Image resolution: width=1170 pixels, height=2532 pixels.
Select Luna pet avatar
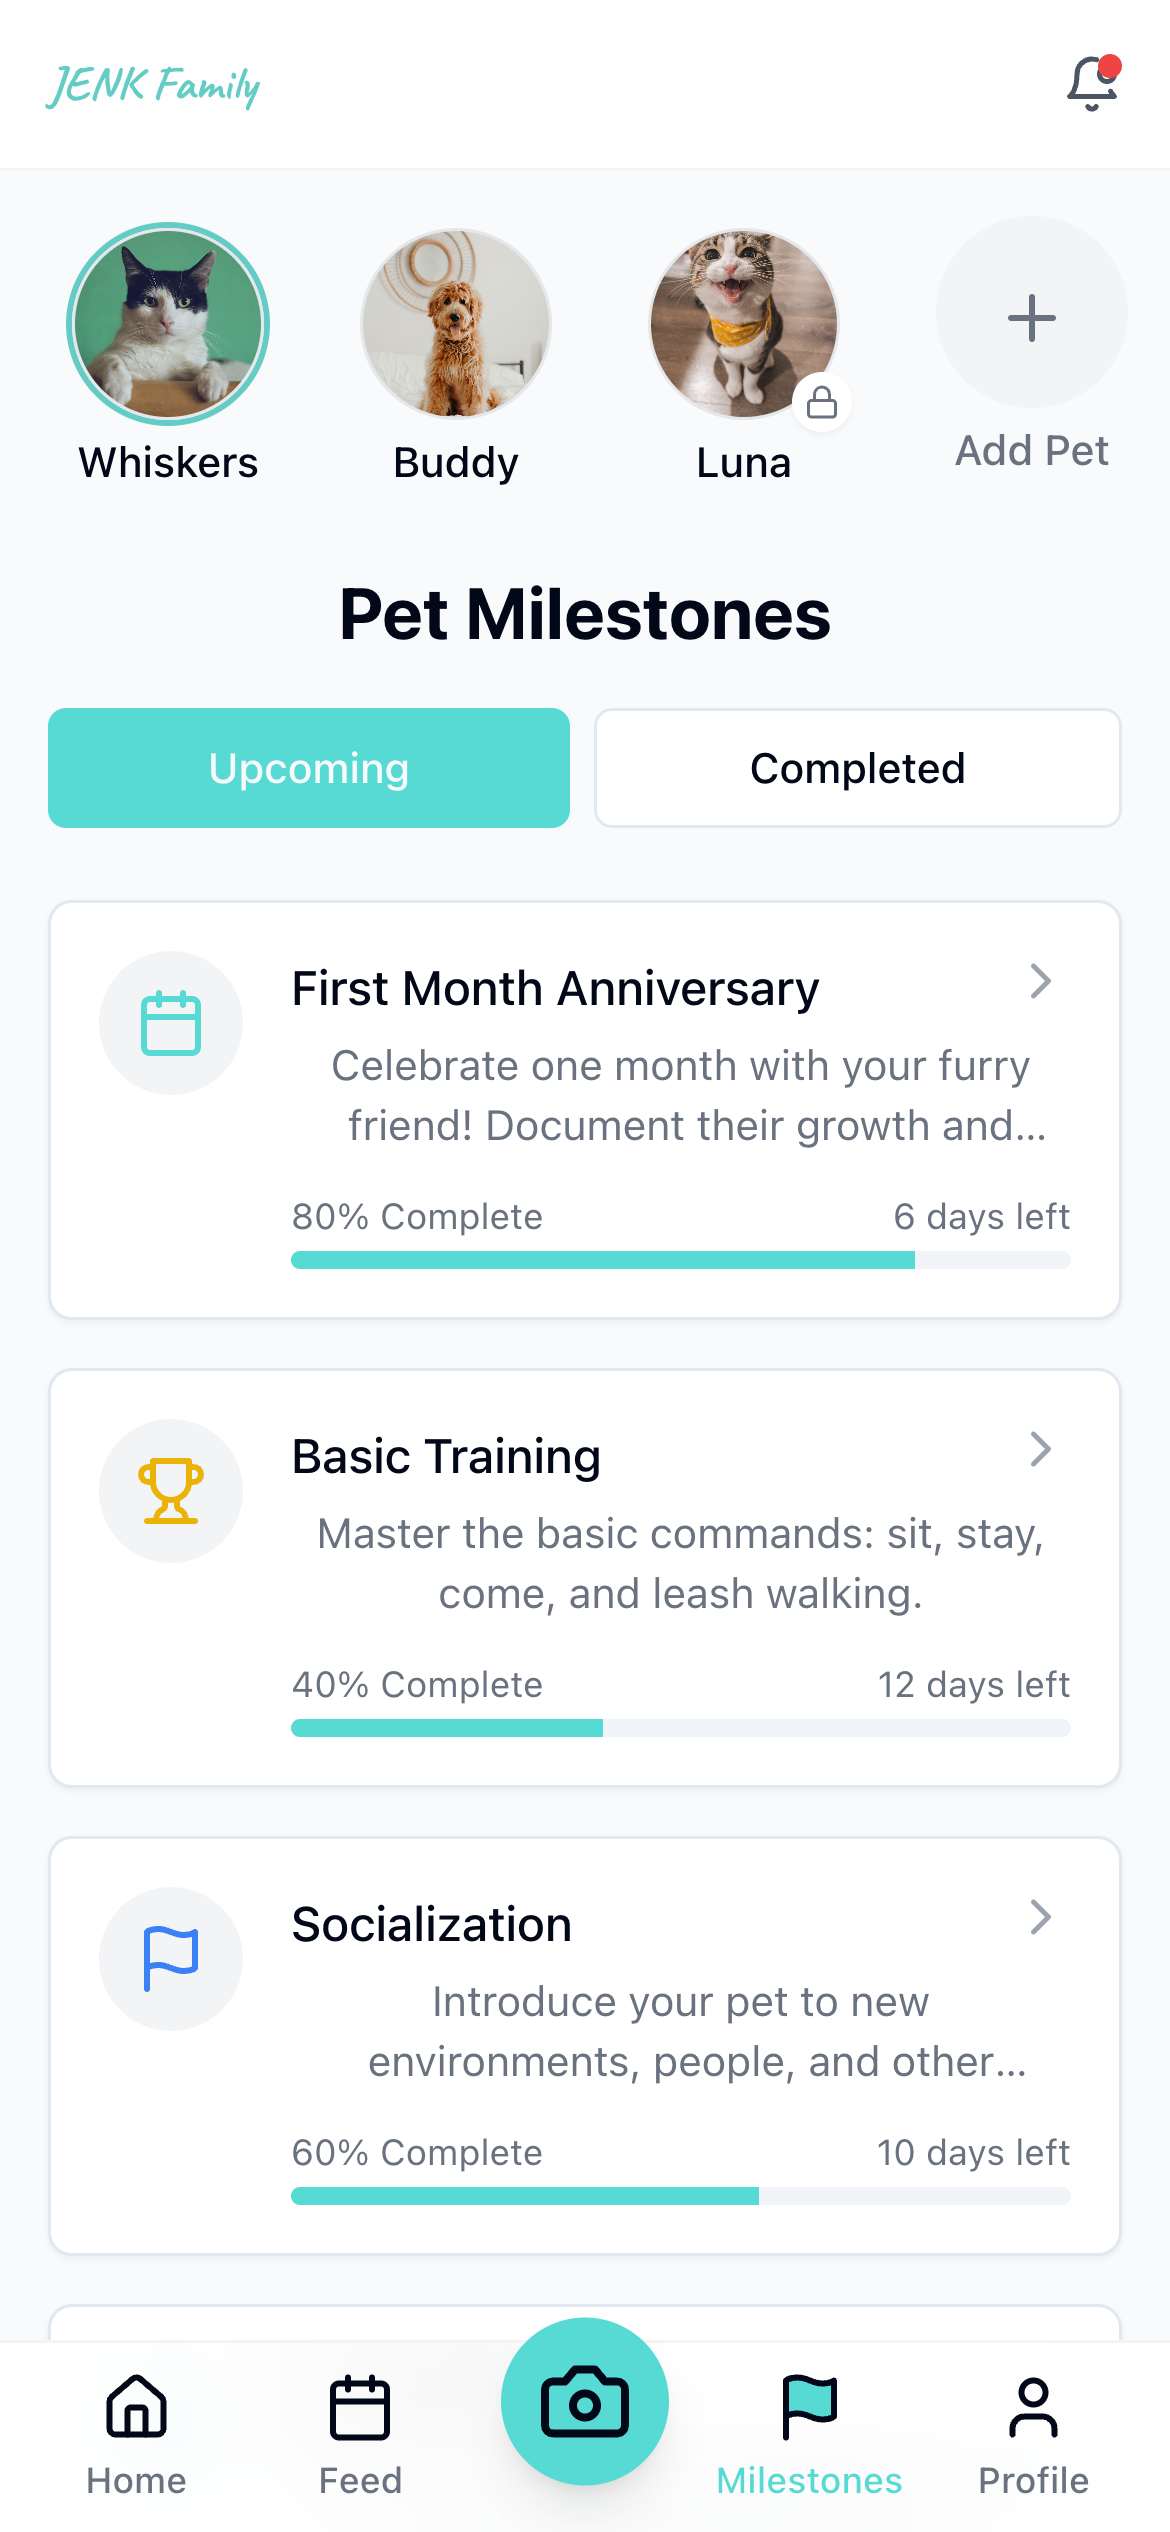tap(743, 324)
